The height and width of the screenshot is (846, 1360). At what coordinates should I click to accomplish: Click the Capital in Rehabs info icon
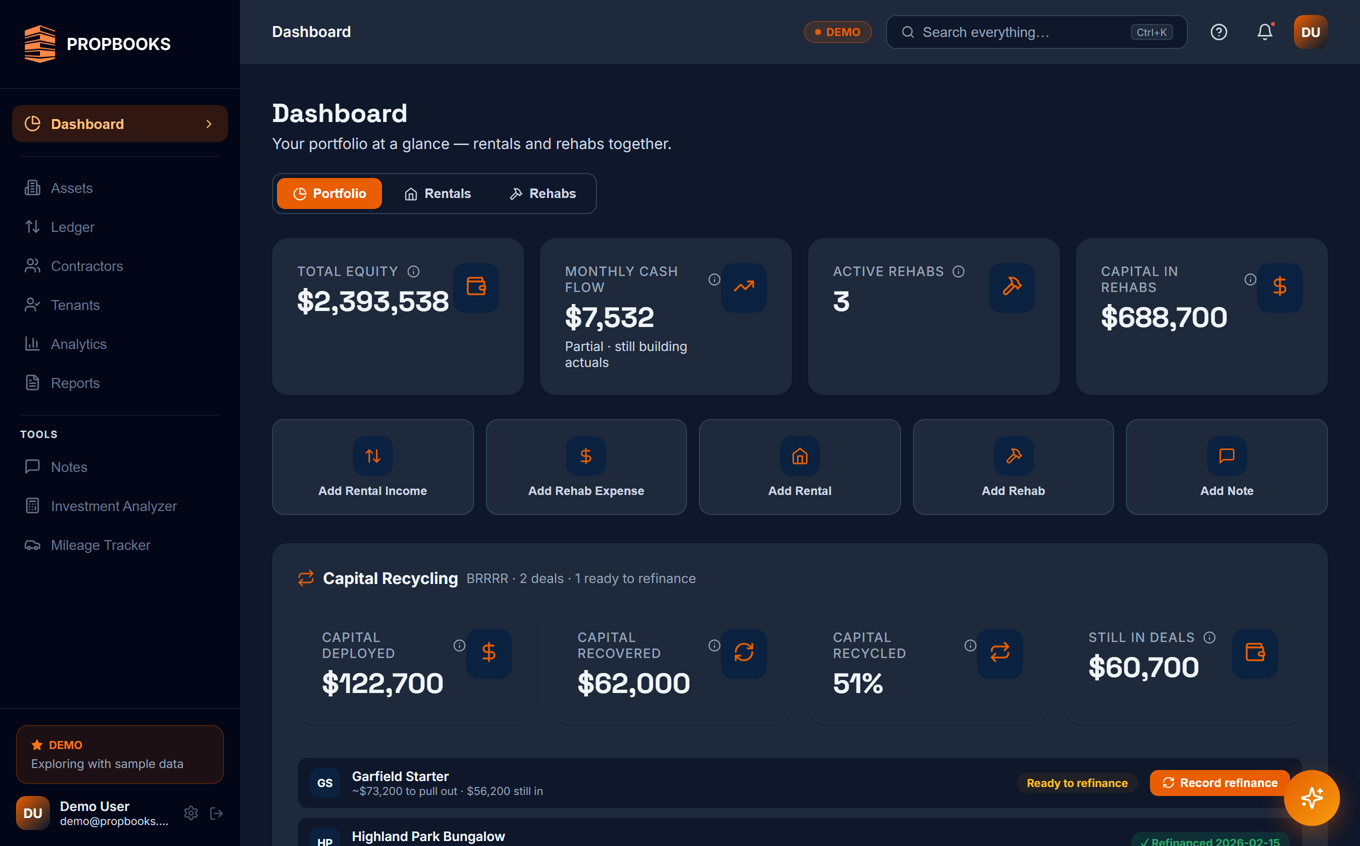pyautogui.click(x=1250, y=279)
